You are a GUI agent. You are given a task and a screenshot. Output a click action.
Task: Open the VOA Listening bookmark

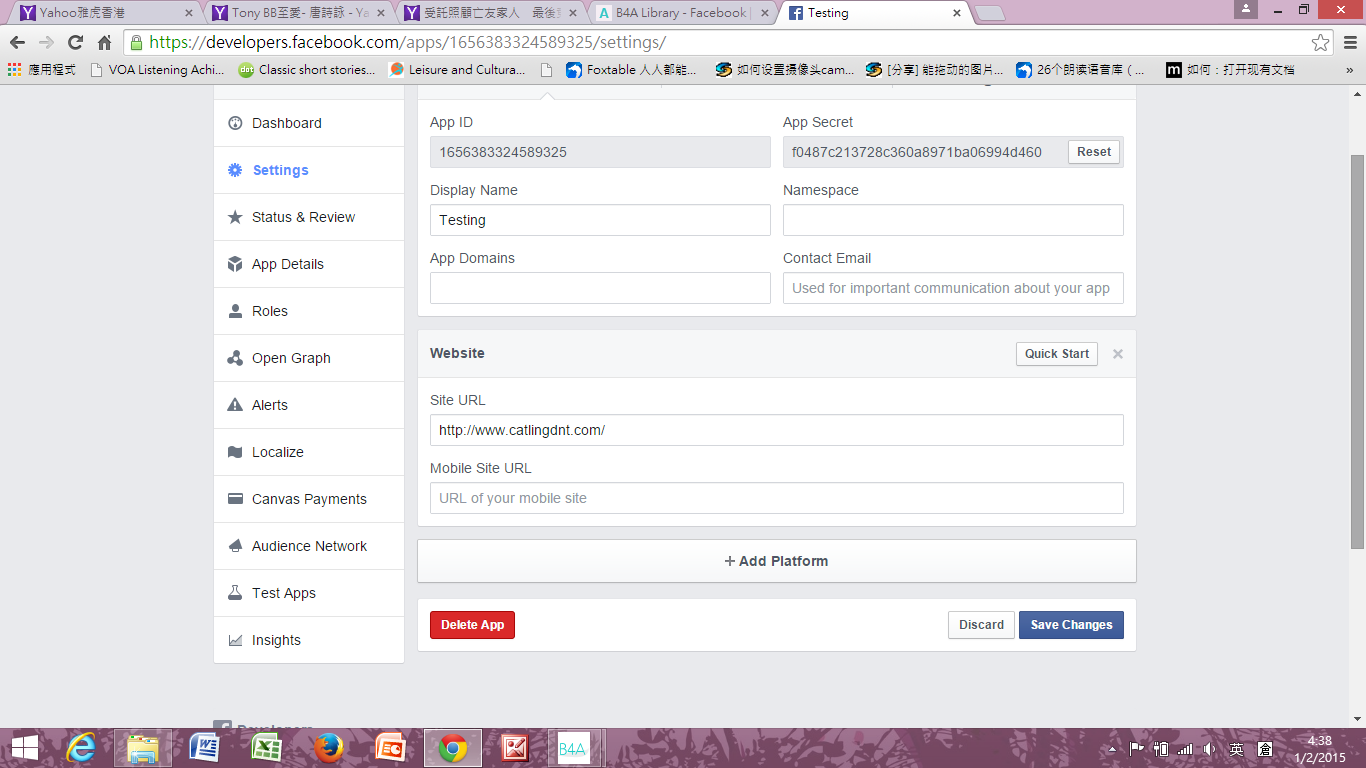(157, 70)
